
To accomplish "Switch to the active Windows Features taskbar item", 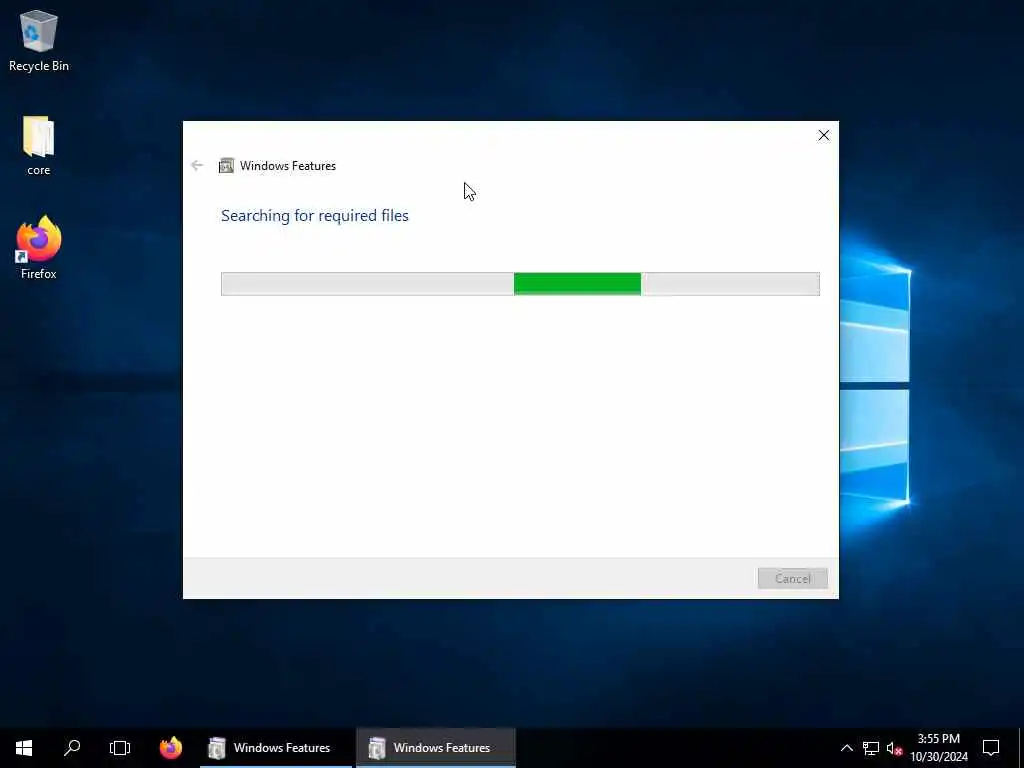I will point(436,748).
